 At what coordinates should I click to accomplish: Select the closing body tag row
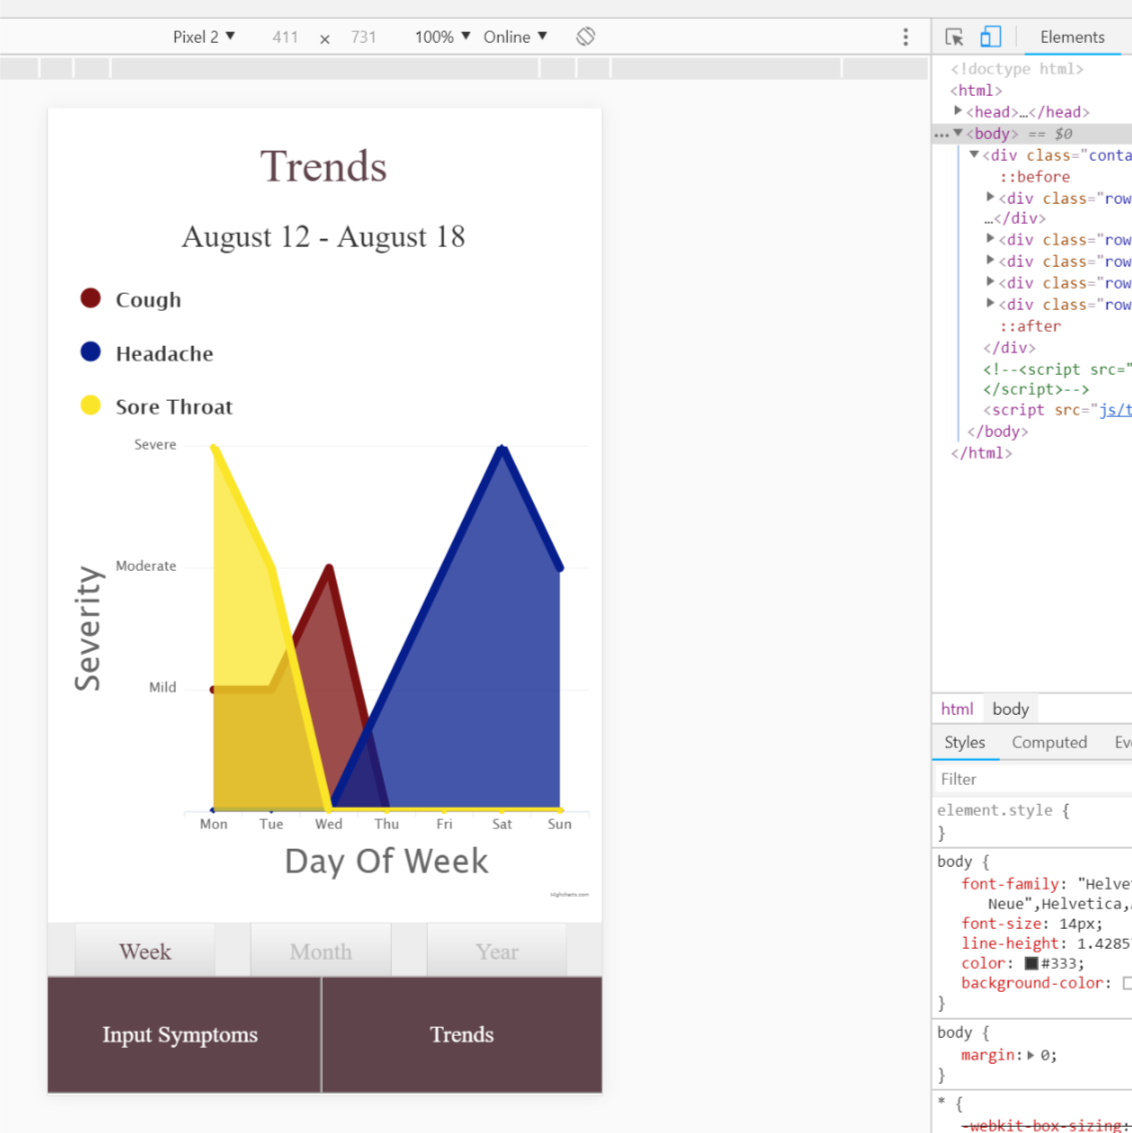point(997,431)
